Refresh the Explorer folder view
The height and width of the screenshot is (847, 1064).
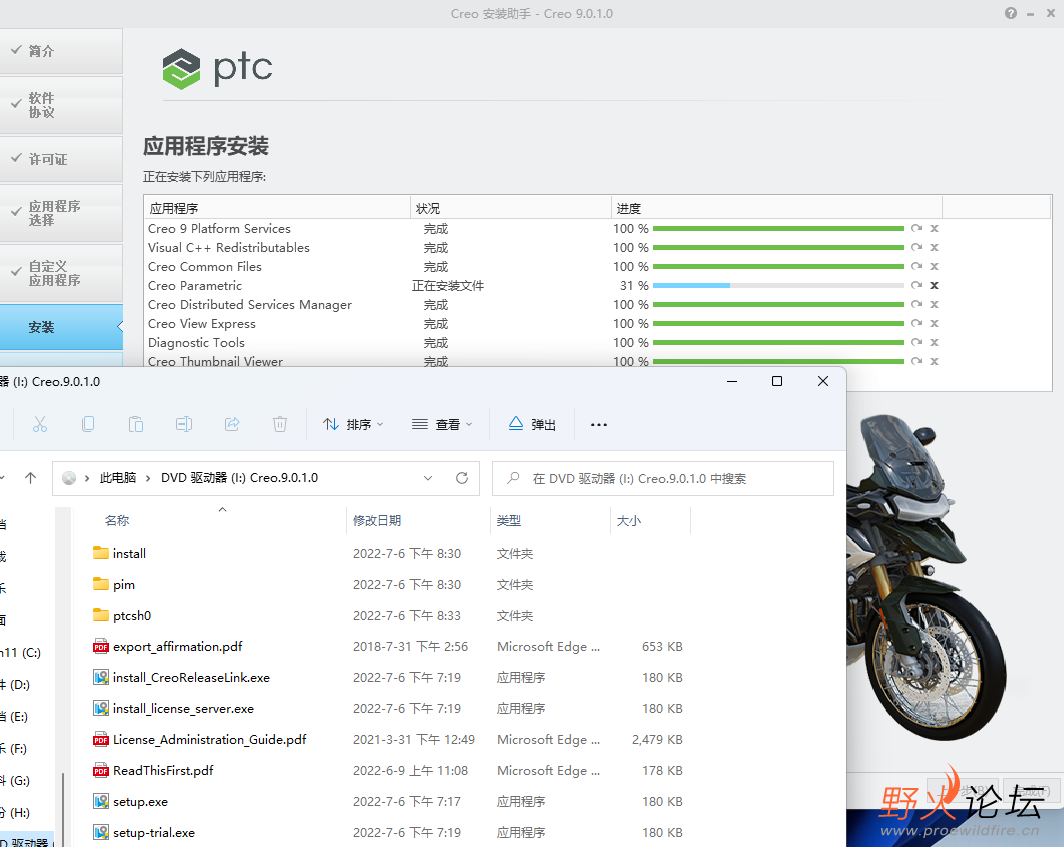tap(462, 478)
